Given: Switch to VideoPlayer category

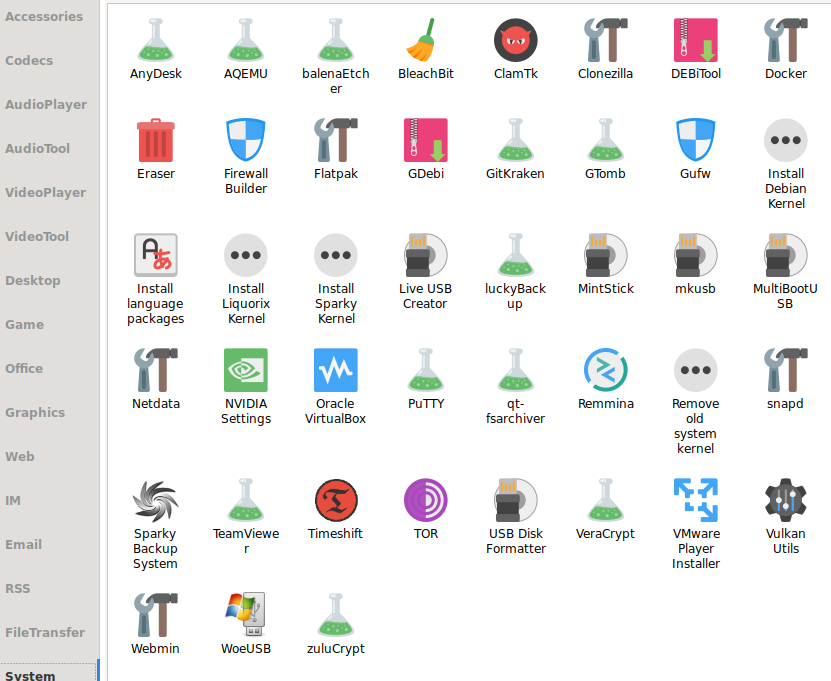Looking at the screenshot, I should click(x=46, y=192).
